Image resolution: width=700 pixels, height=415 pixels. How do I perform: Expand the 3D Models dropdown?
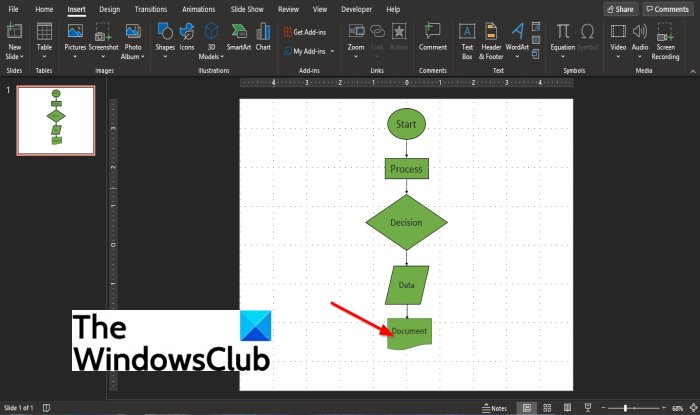[x=222, y=57]
